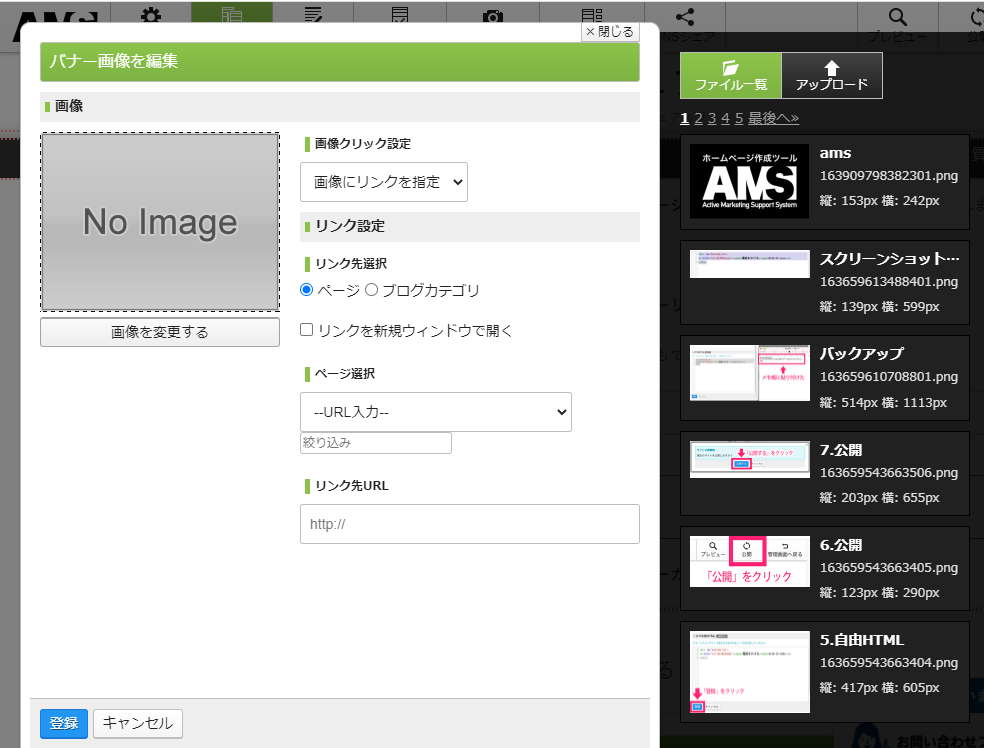Select the 5.自由HTML image thumbnail
The height and width of the screenshot is (748, 984).
coord(749,672)
